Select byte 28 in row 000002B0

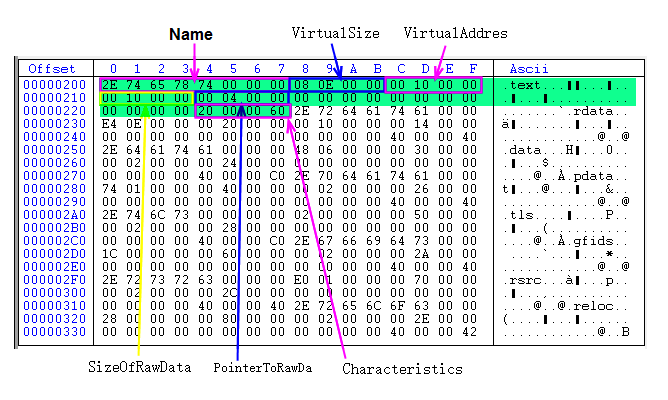[x=229, y=228]
